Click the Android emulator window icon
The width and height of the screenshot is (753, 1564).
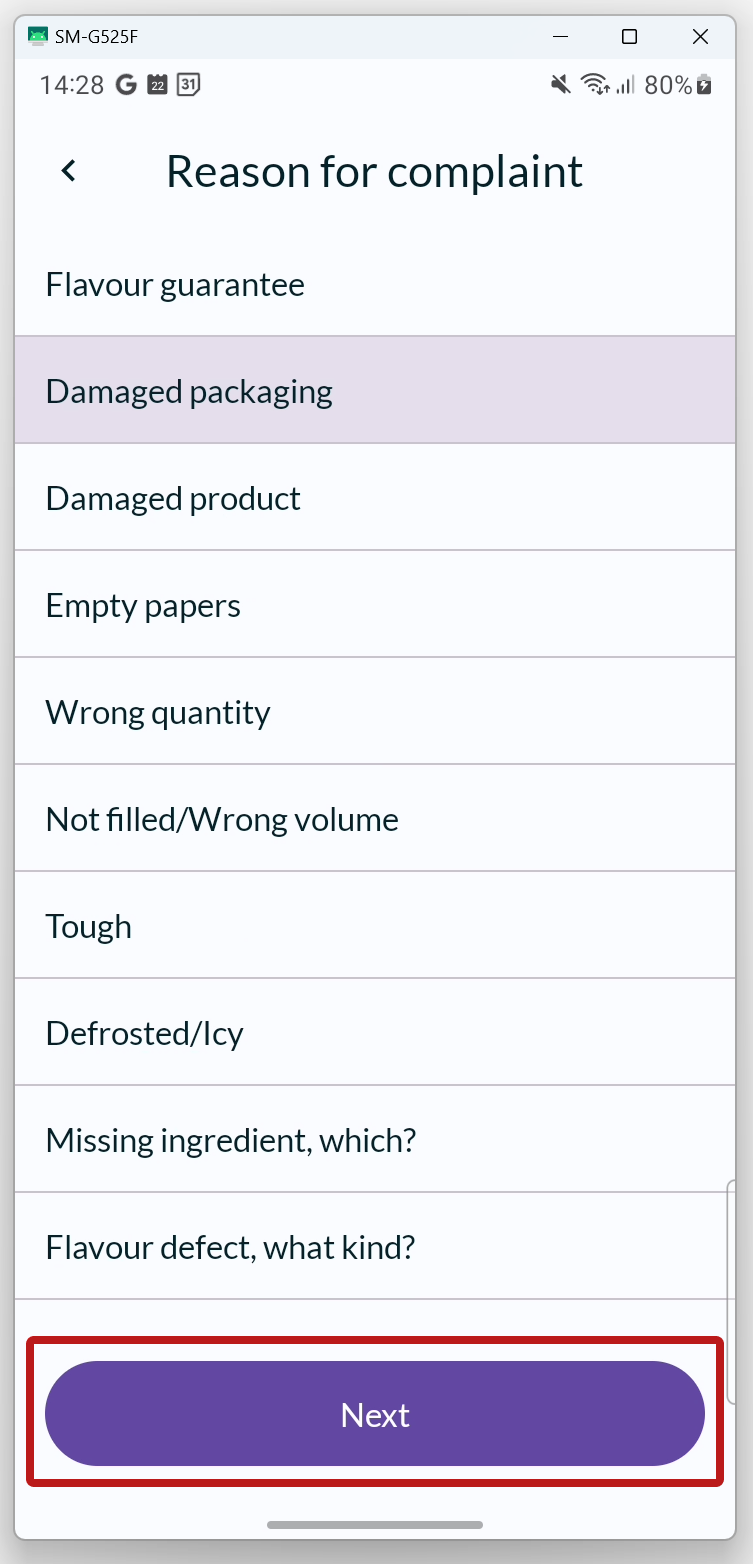38,37
